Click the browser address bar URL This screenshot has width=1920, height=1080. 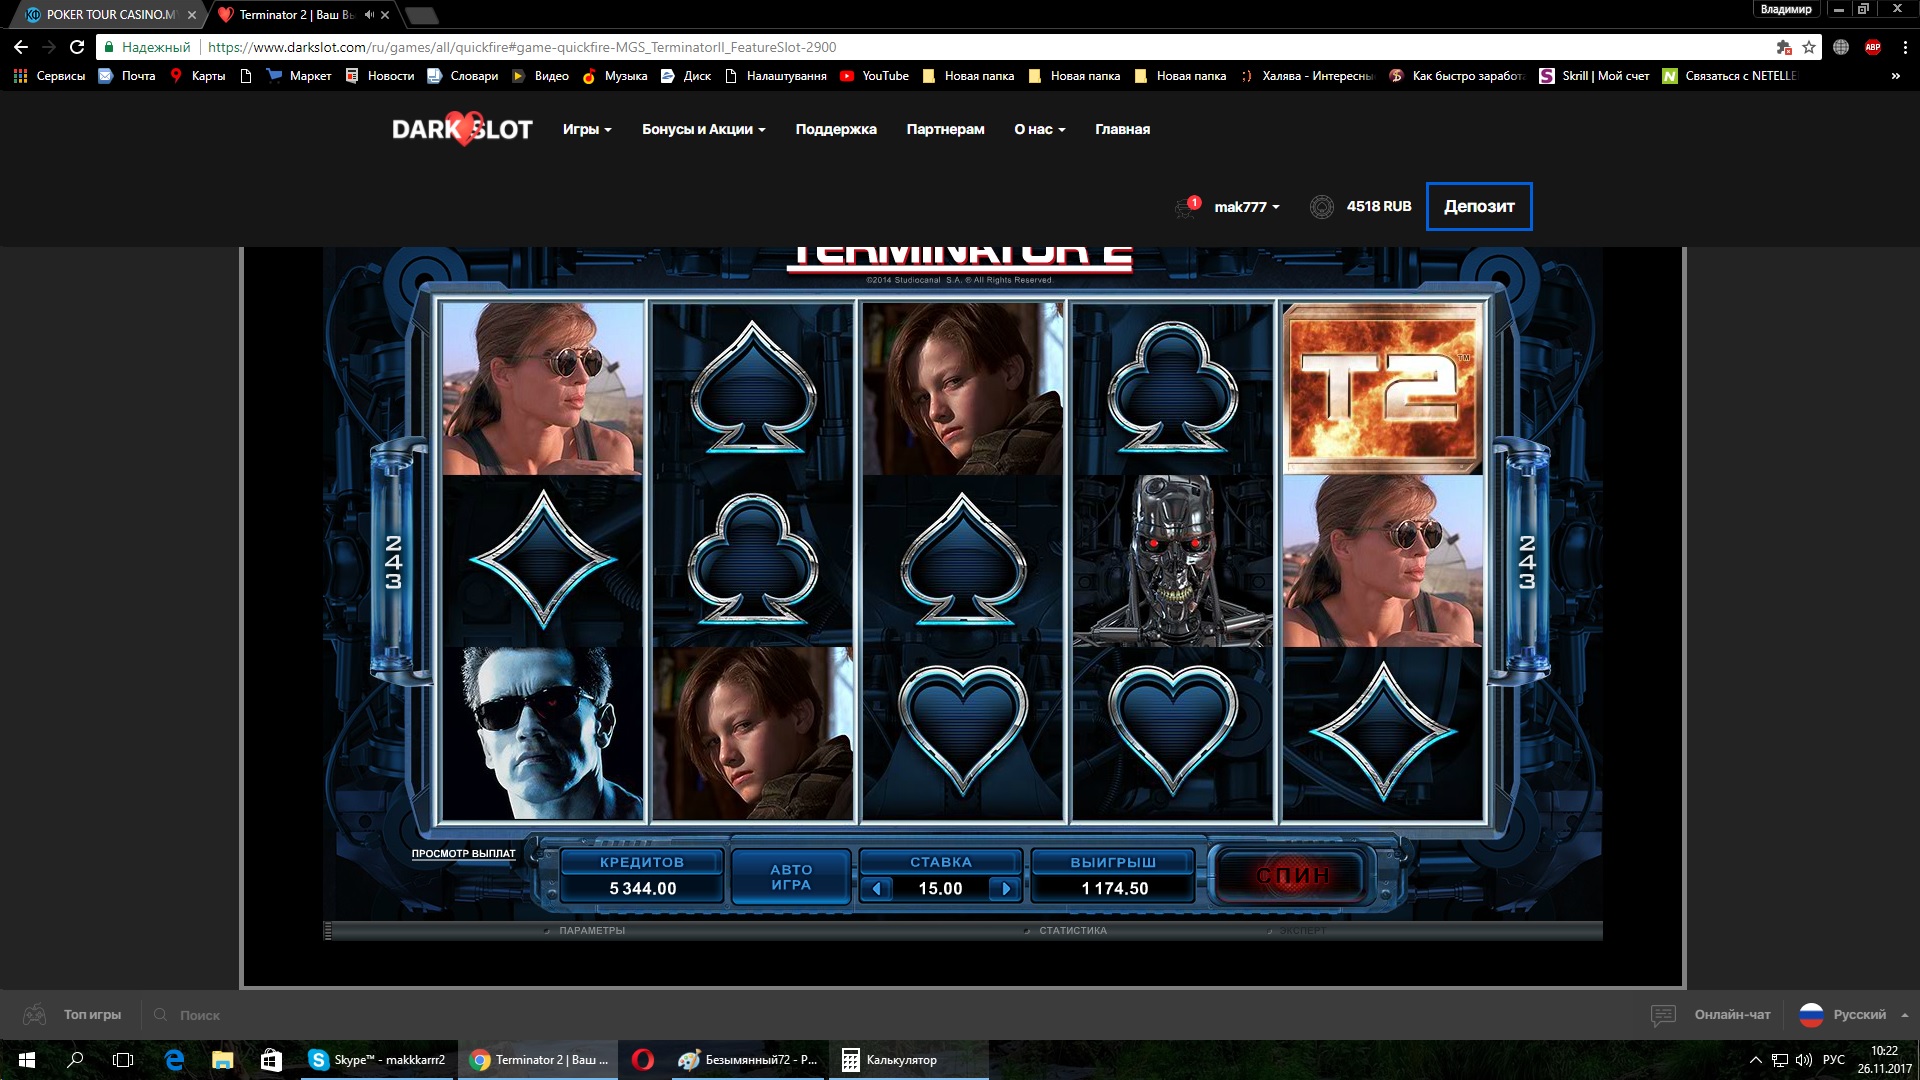pos(522,47)
